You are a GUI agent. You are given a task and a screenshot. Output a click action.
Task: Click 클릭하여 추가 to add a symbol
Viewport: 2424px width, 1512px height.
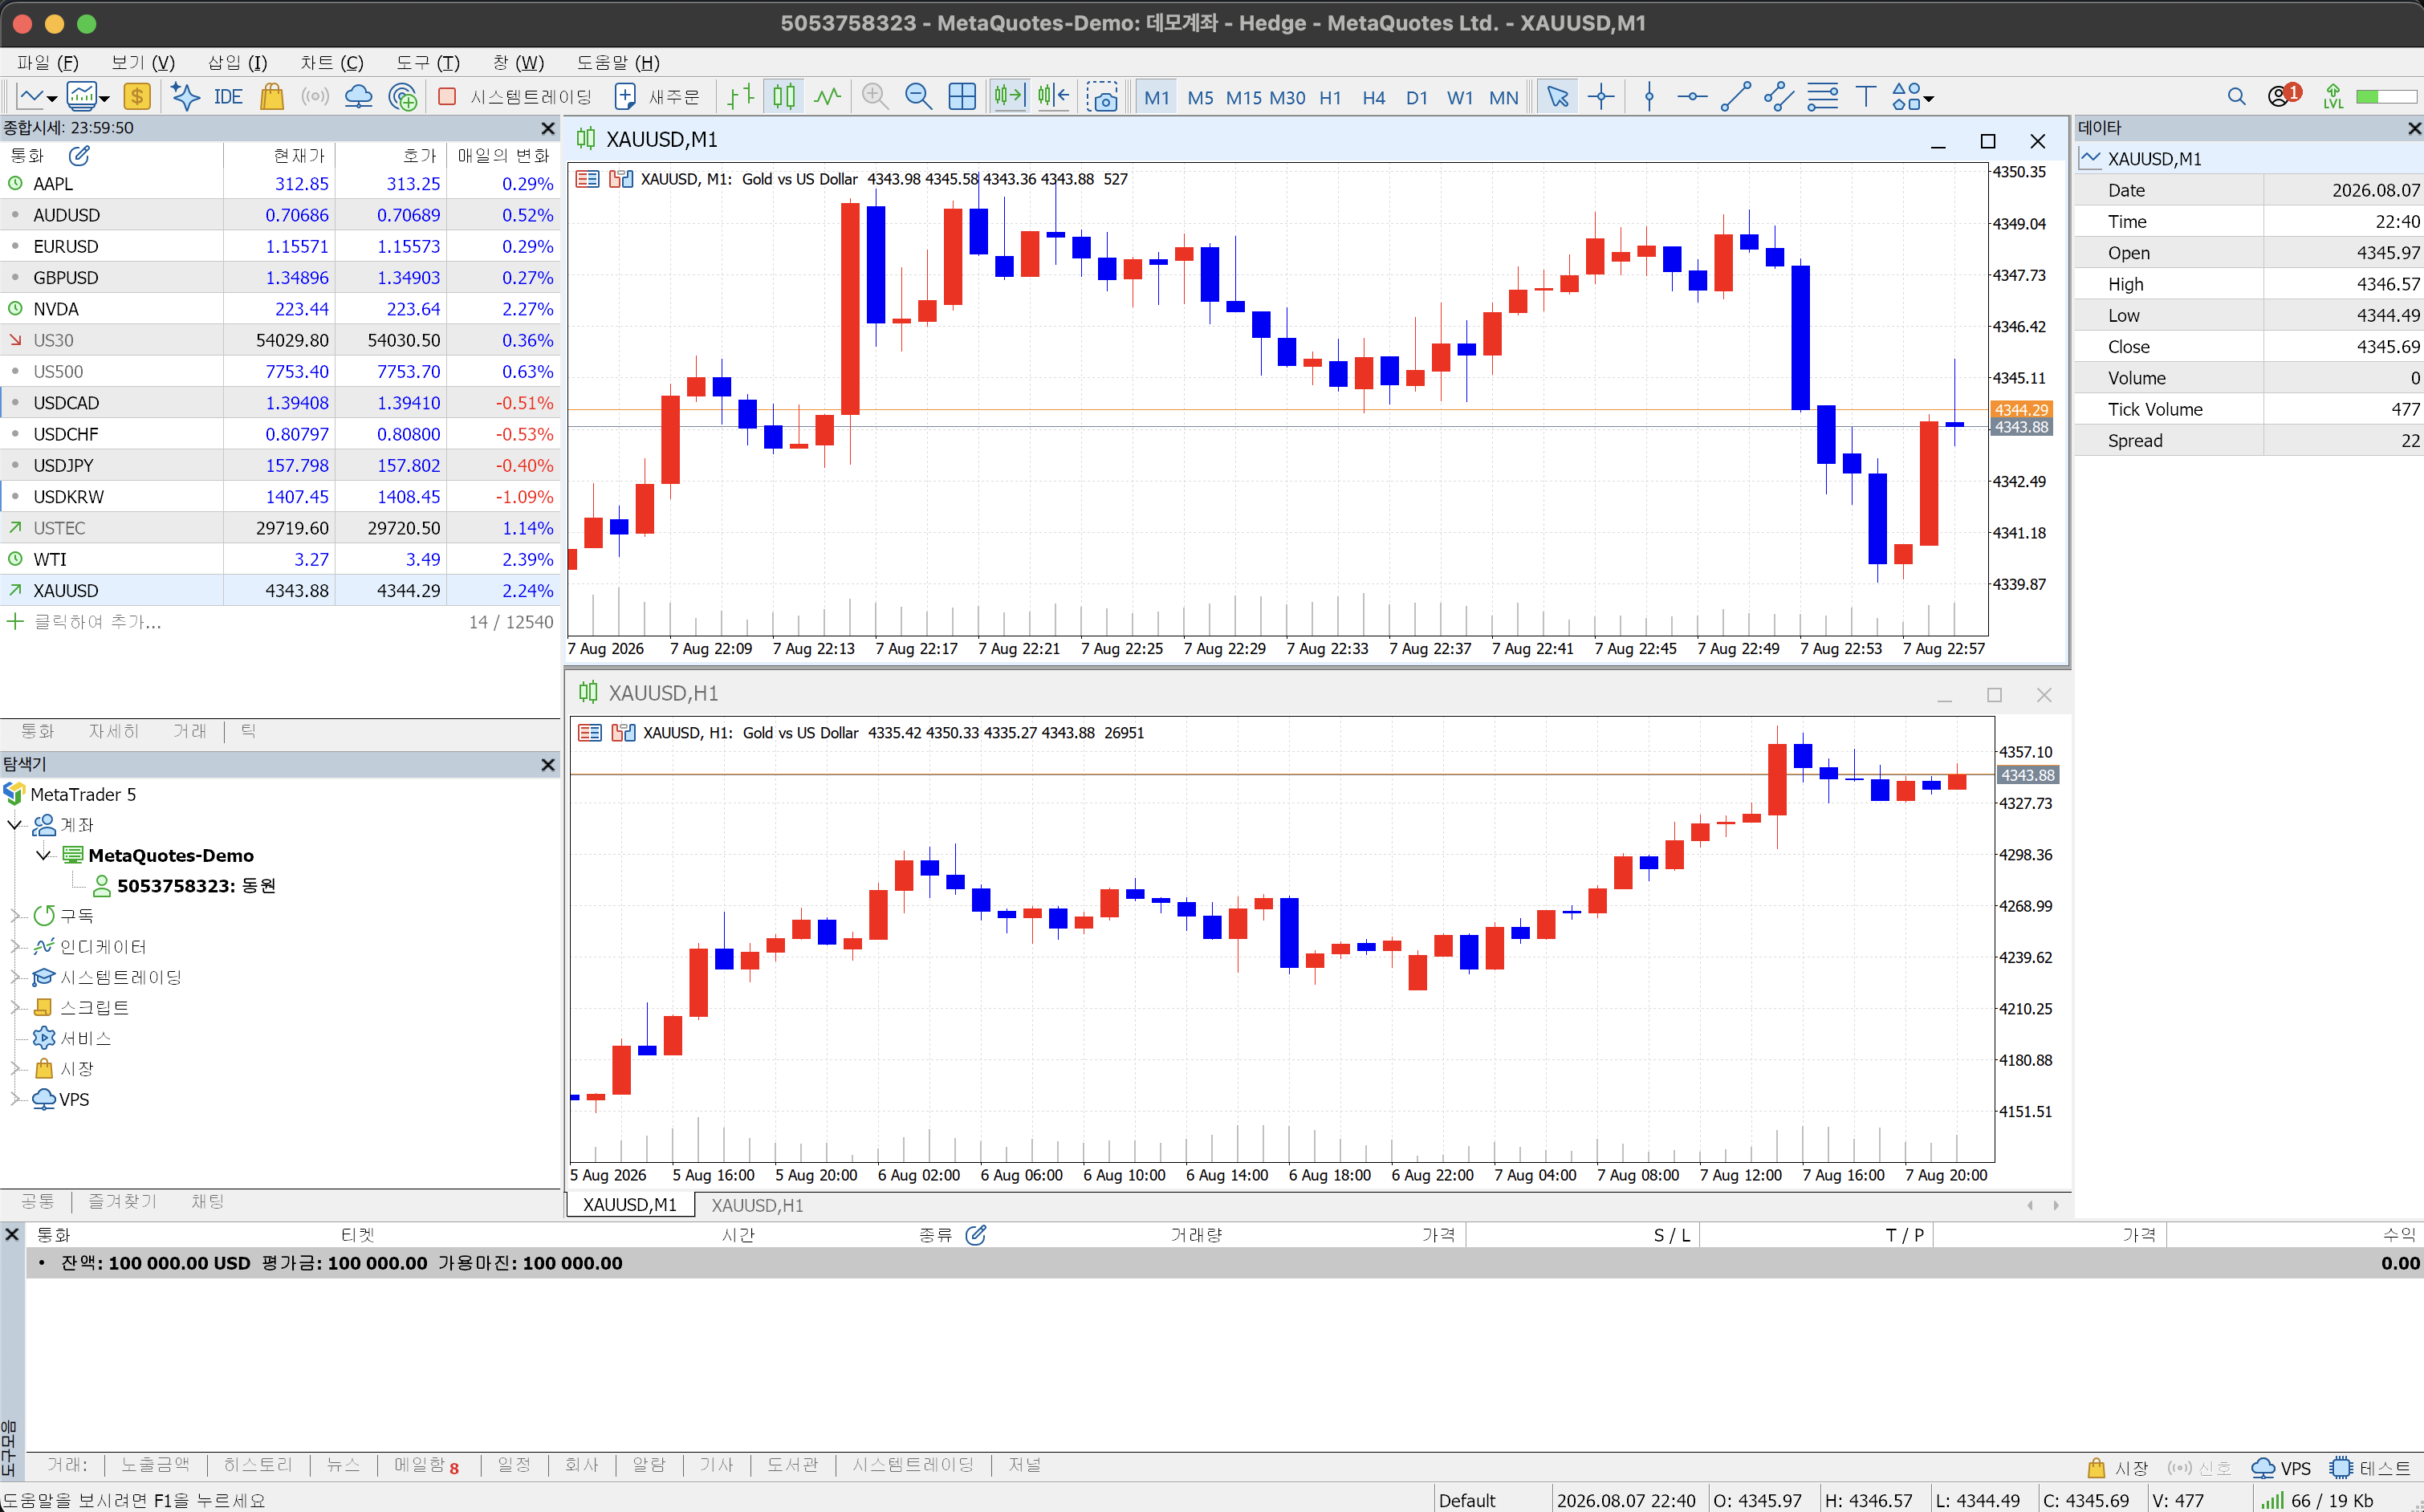(x=97, y=622)
